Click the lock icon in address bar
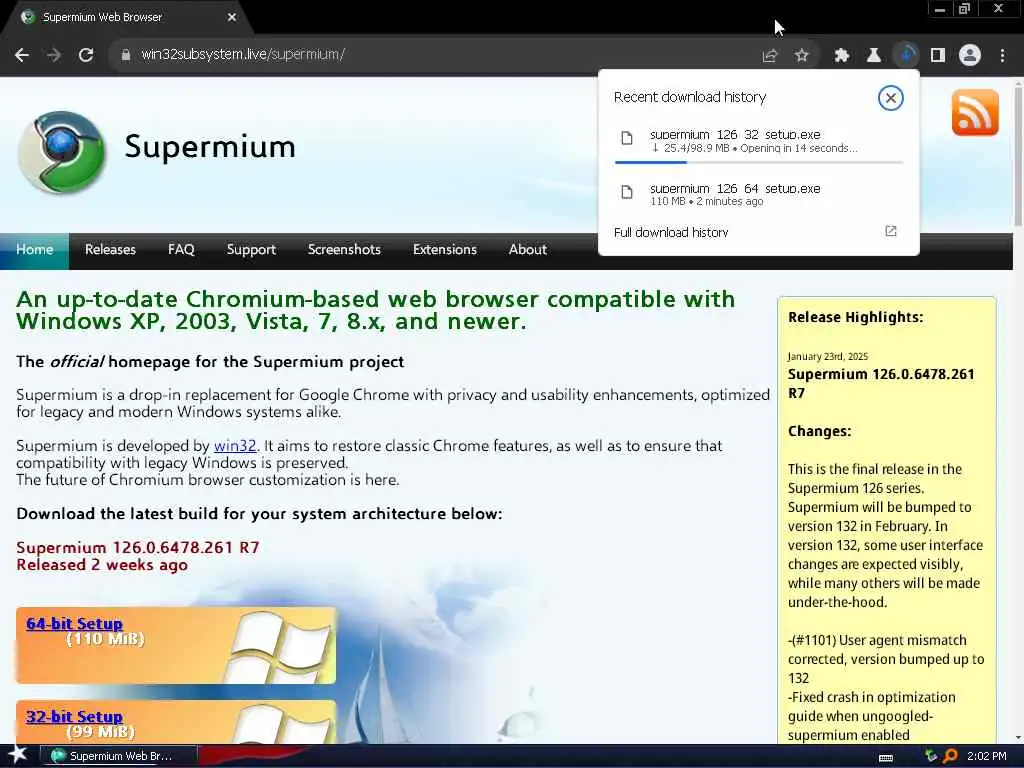The image size is (1024, 768). tap(125, 55)
